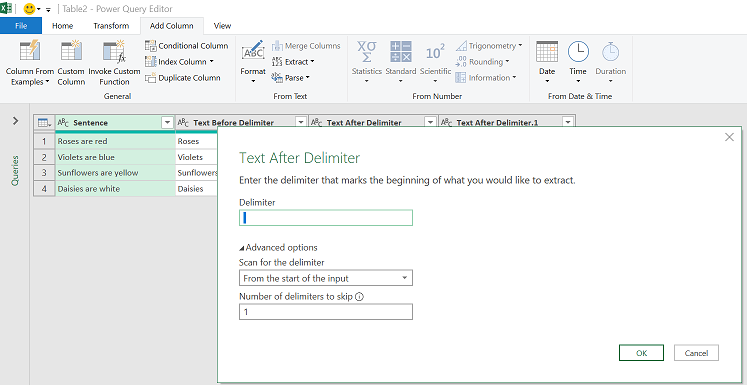
Task: Open Text Before Delimiter filter dropdown
Action: tap(301, 123)
